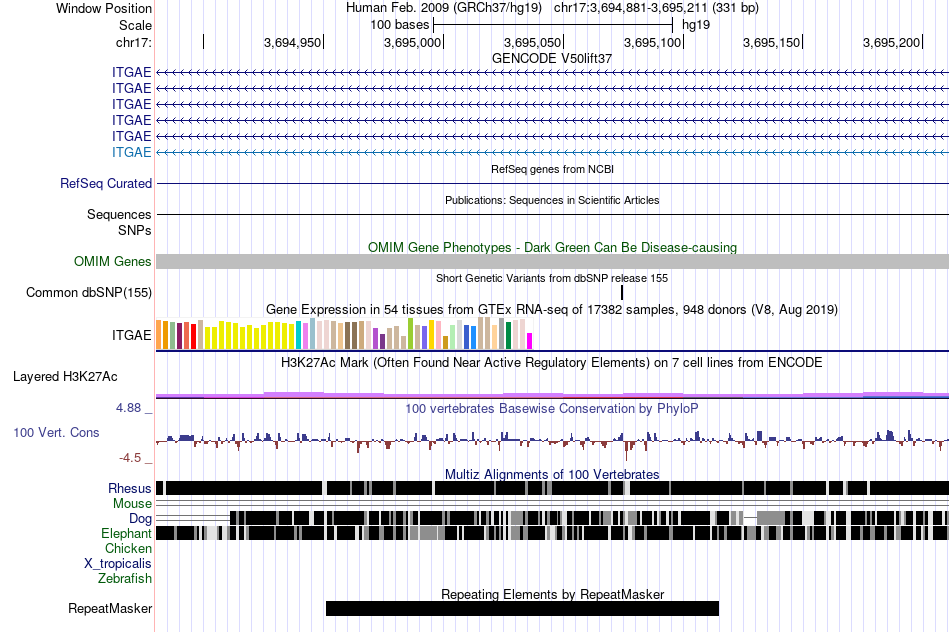Image resolution: width=950 pixels, height=632 pixels.
Task: Click the Layered H3K27Ac track label
Action: (65, 376)
